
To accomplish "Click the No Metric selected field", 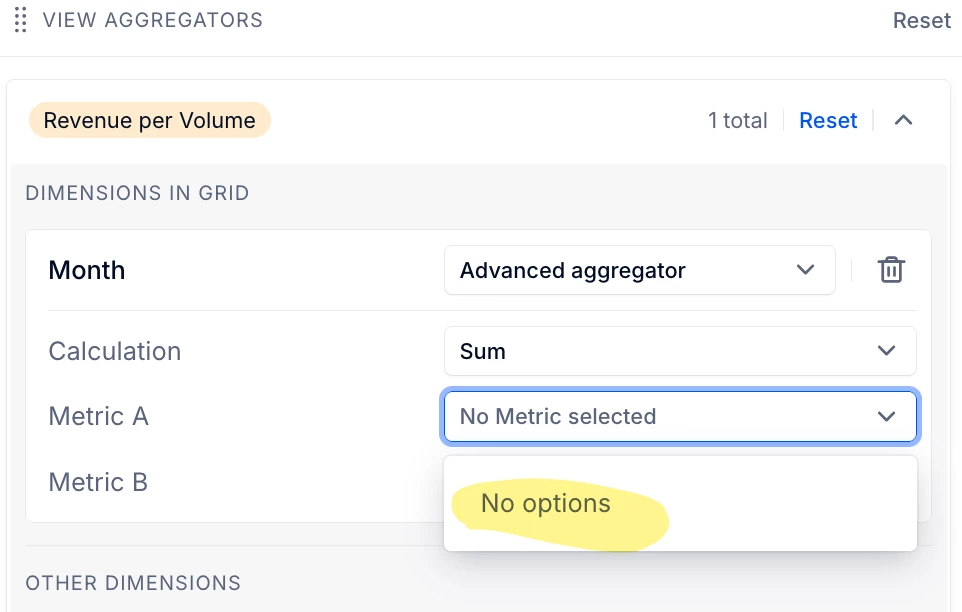I will coord(640,416).
